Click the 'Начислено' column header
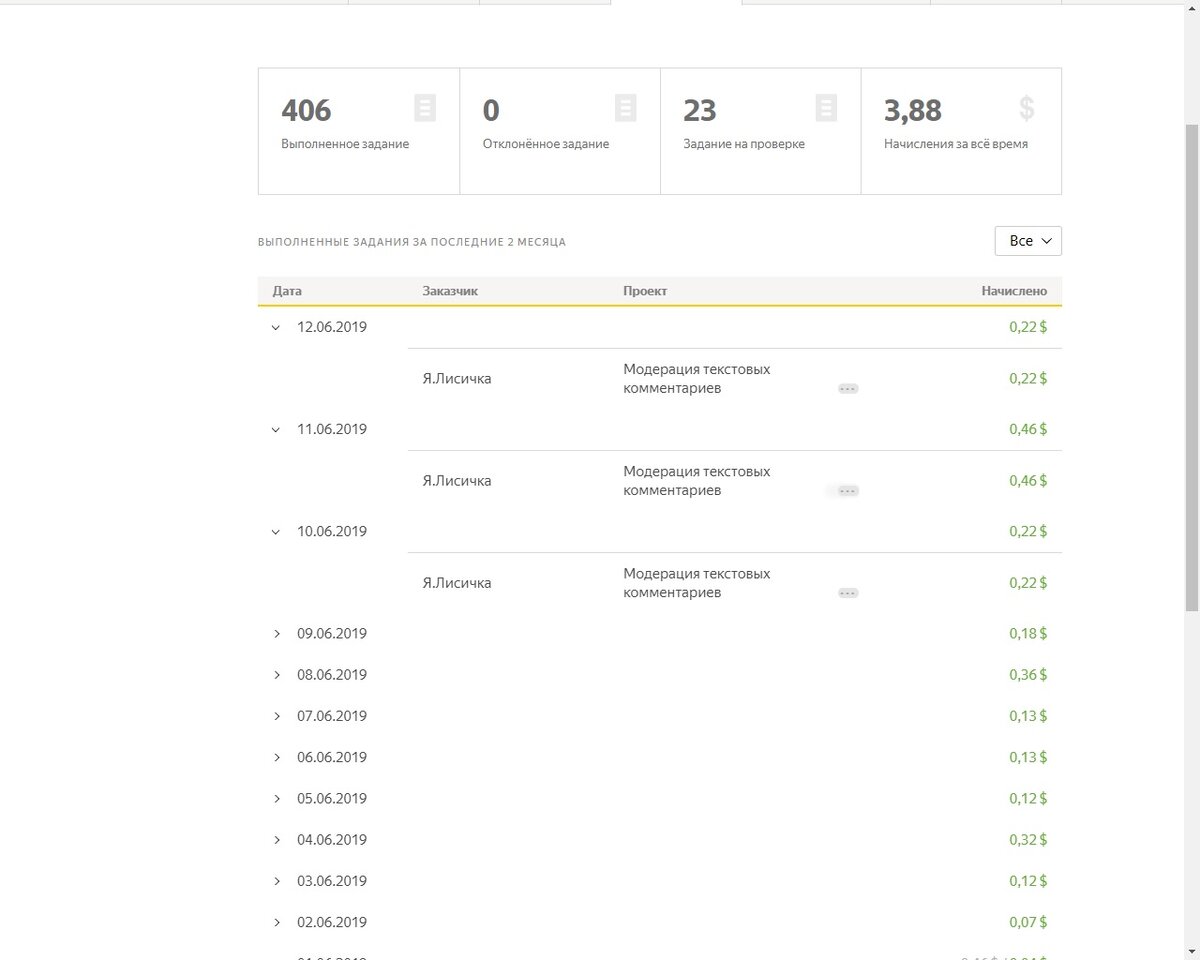 point(1014,291)
